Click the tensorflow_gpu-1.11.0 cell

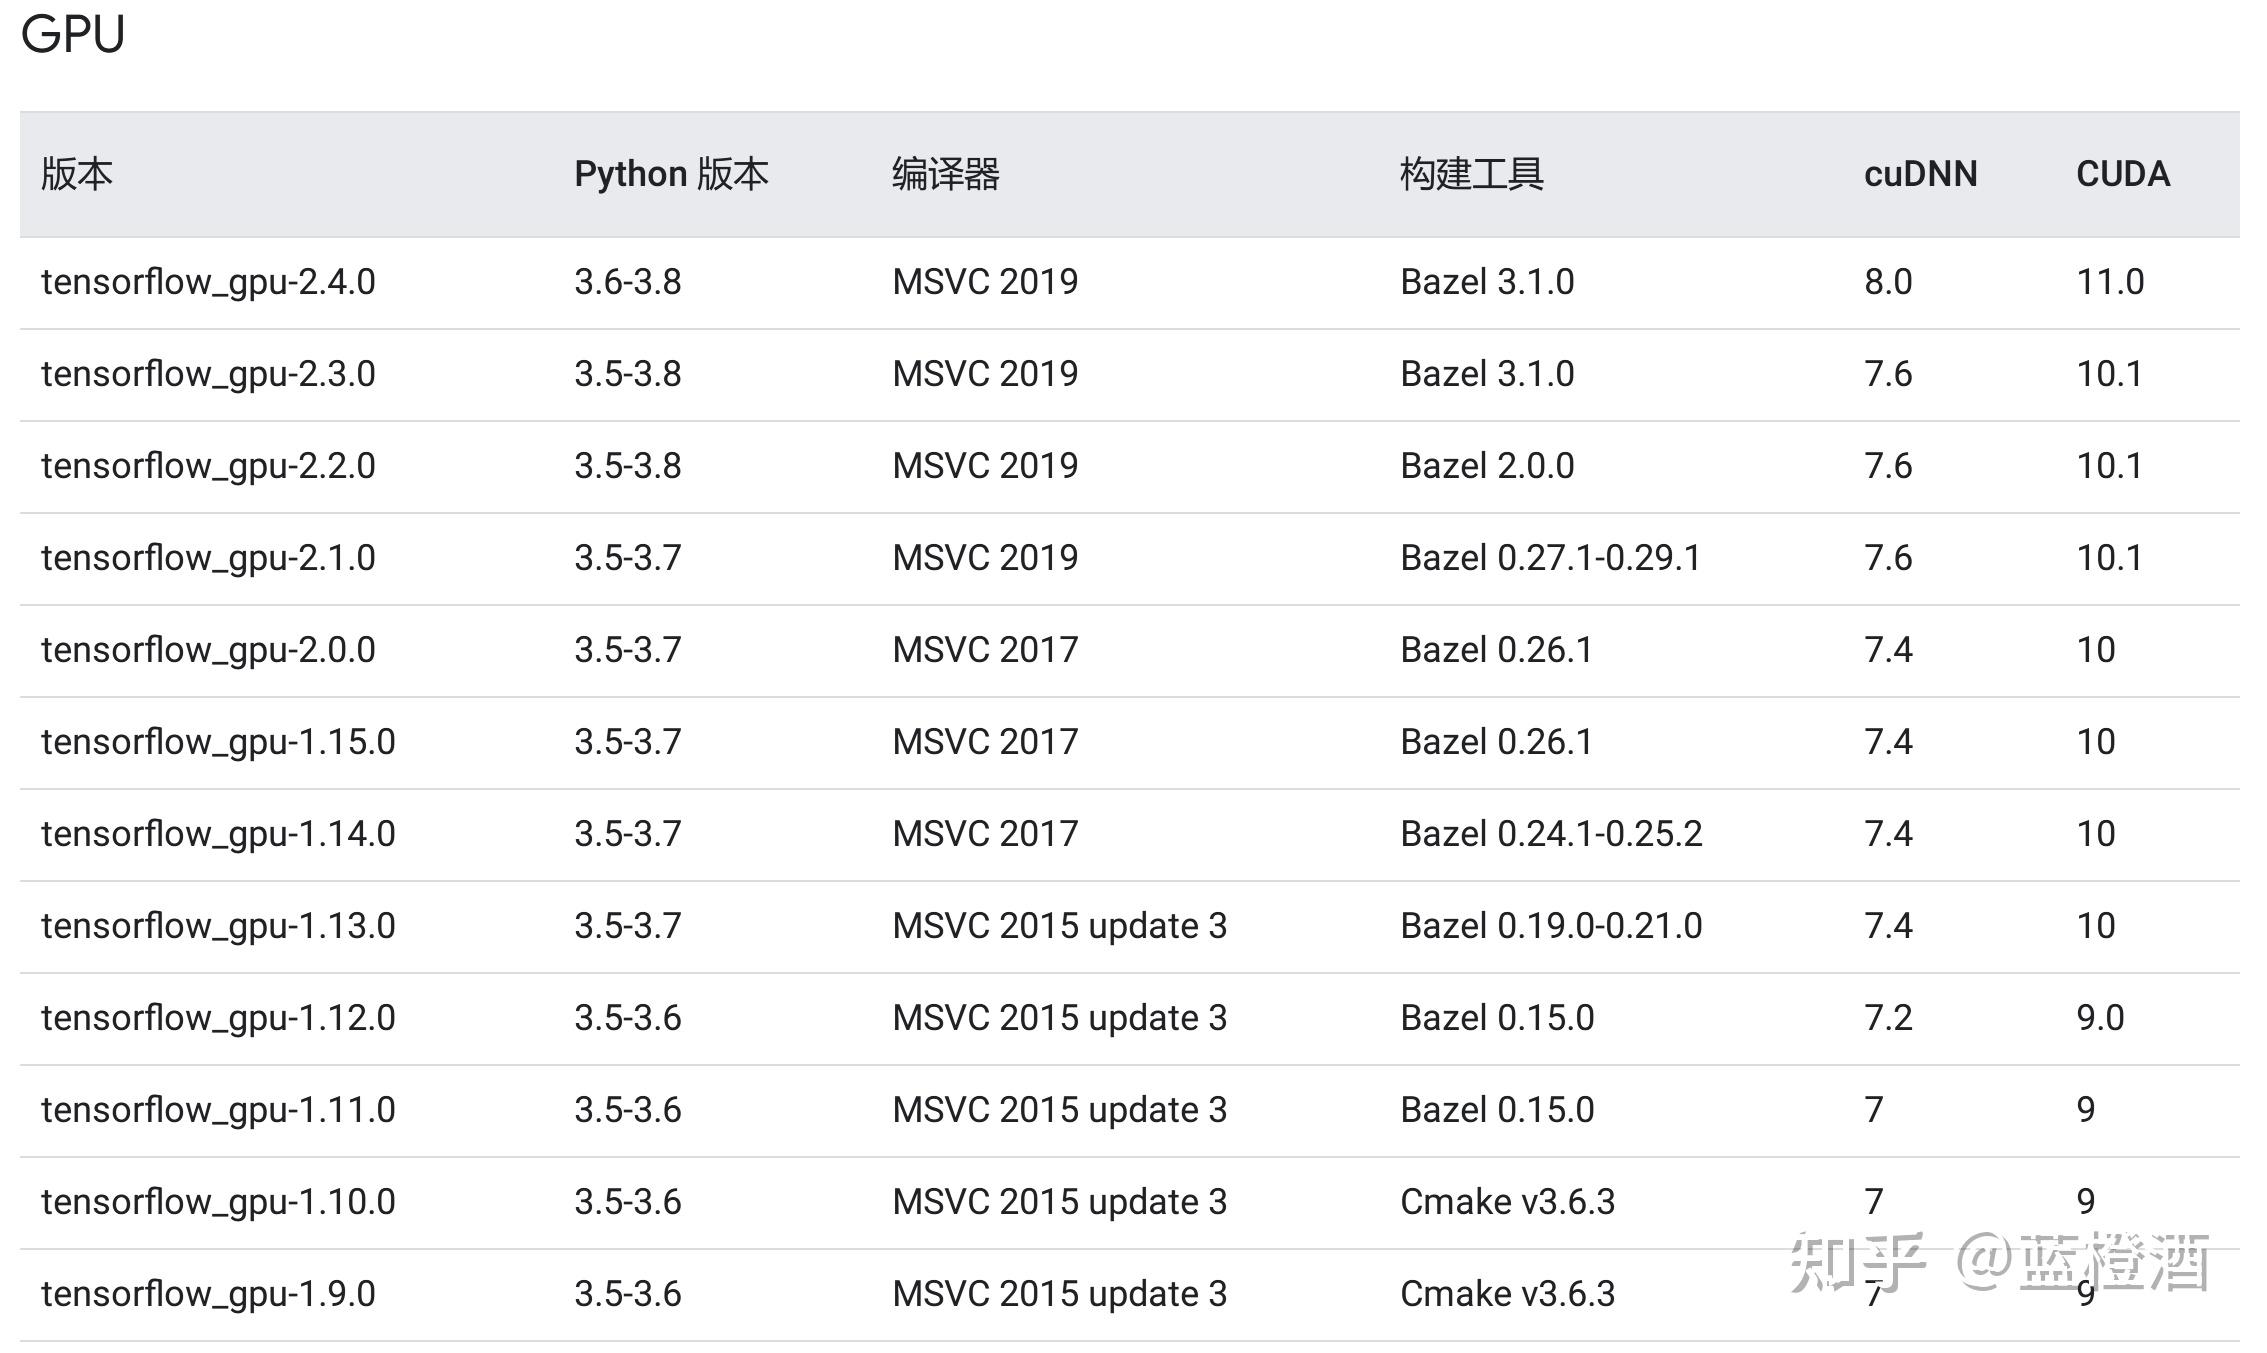click(x=218, y=1110)
